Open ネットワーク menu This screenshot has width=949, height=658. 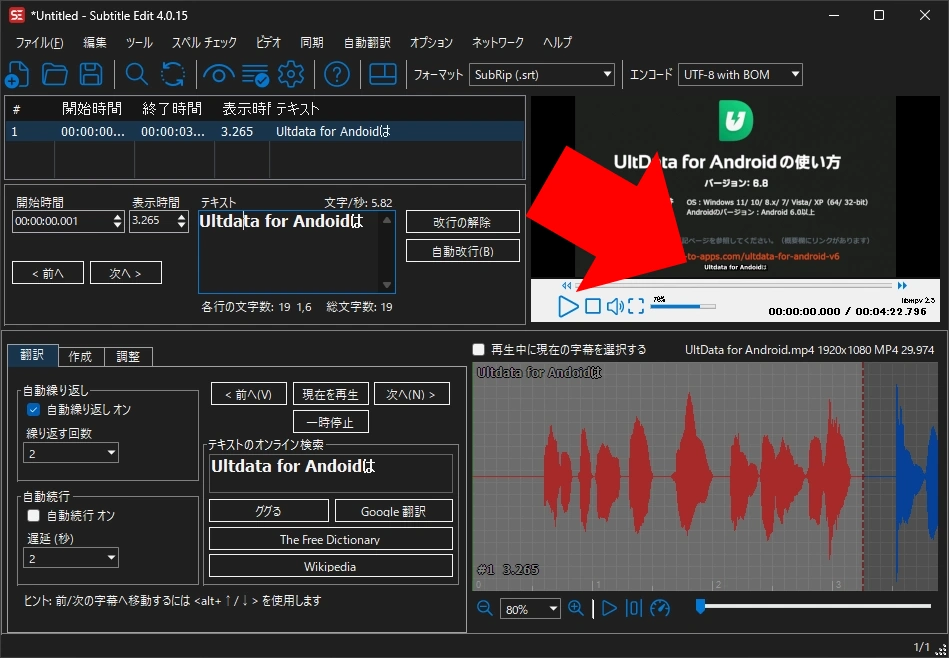497,42
